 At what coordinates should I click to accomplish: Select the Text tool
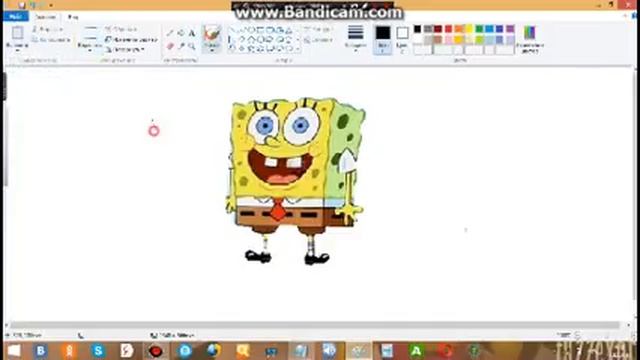point(192,33)
